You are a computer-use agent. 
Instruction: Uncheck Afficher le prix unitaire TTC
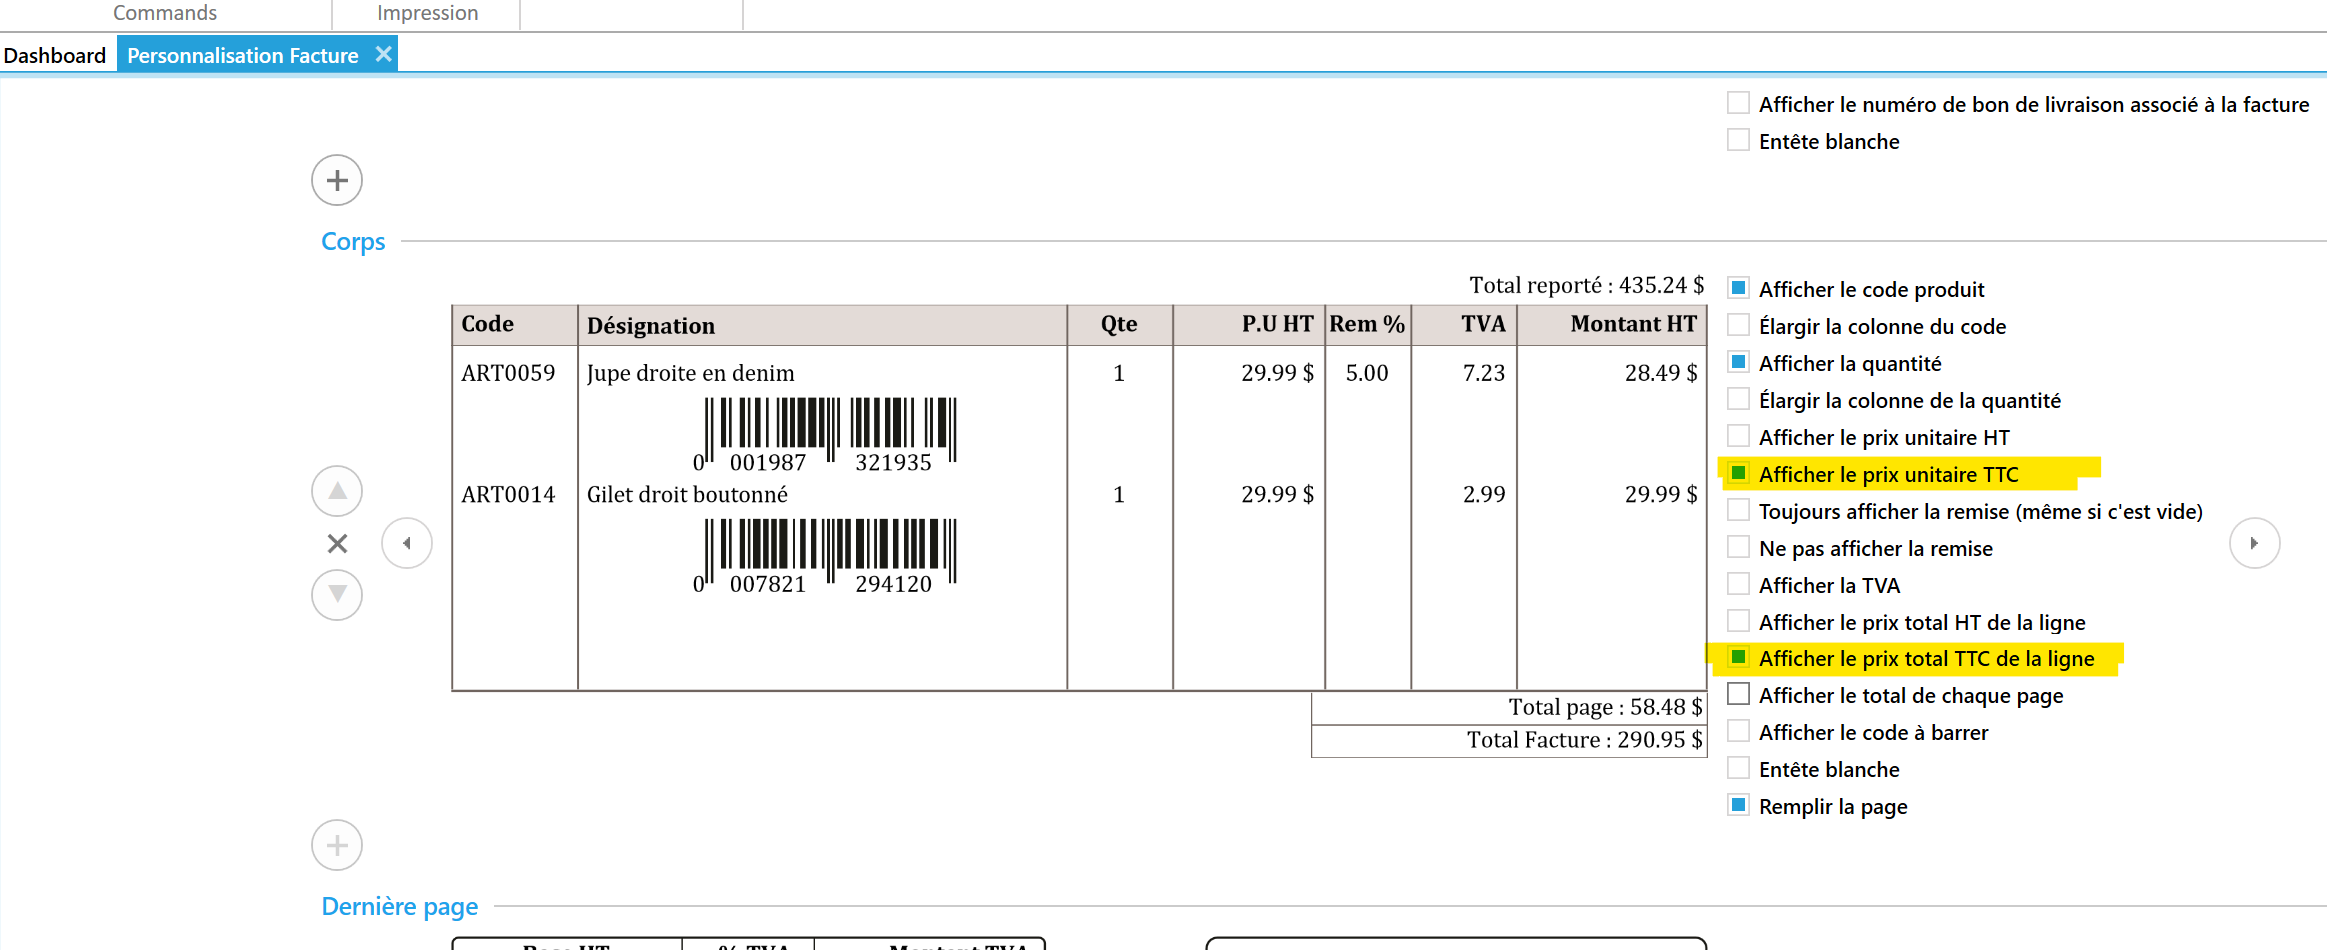coord(1739,473)
